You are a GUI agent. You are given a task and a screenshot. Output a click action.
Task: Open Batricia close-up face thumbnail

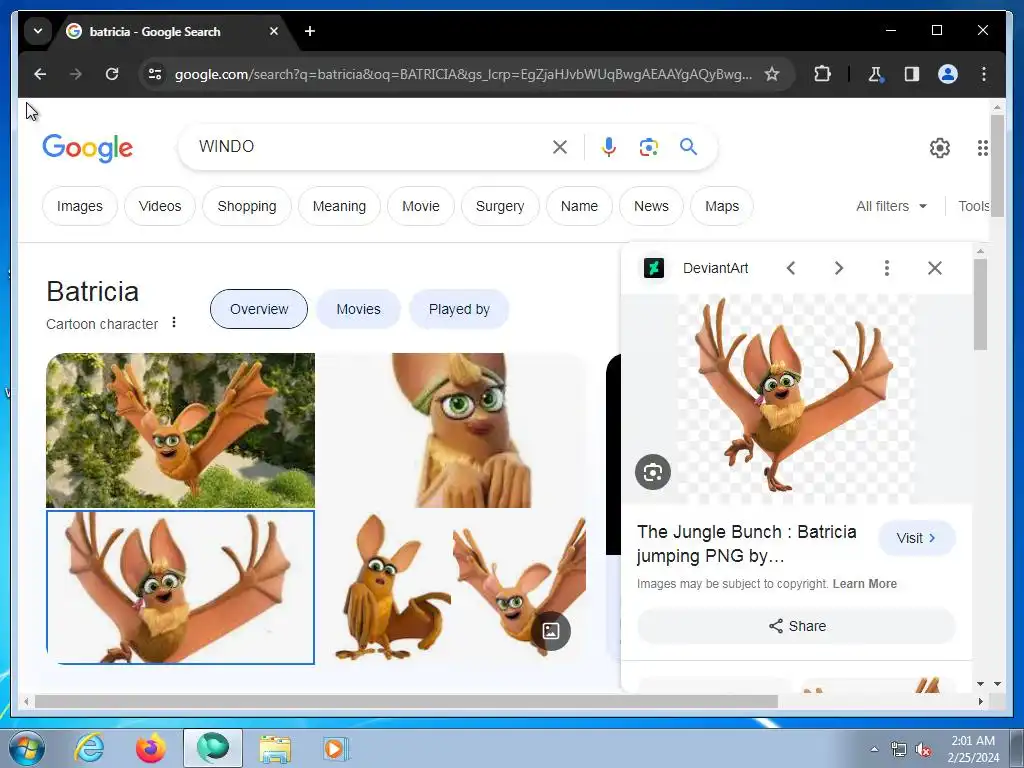coord(451,430)
